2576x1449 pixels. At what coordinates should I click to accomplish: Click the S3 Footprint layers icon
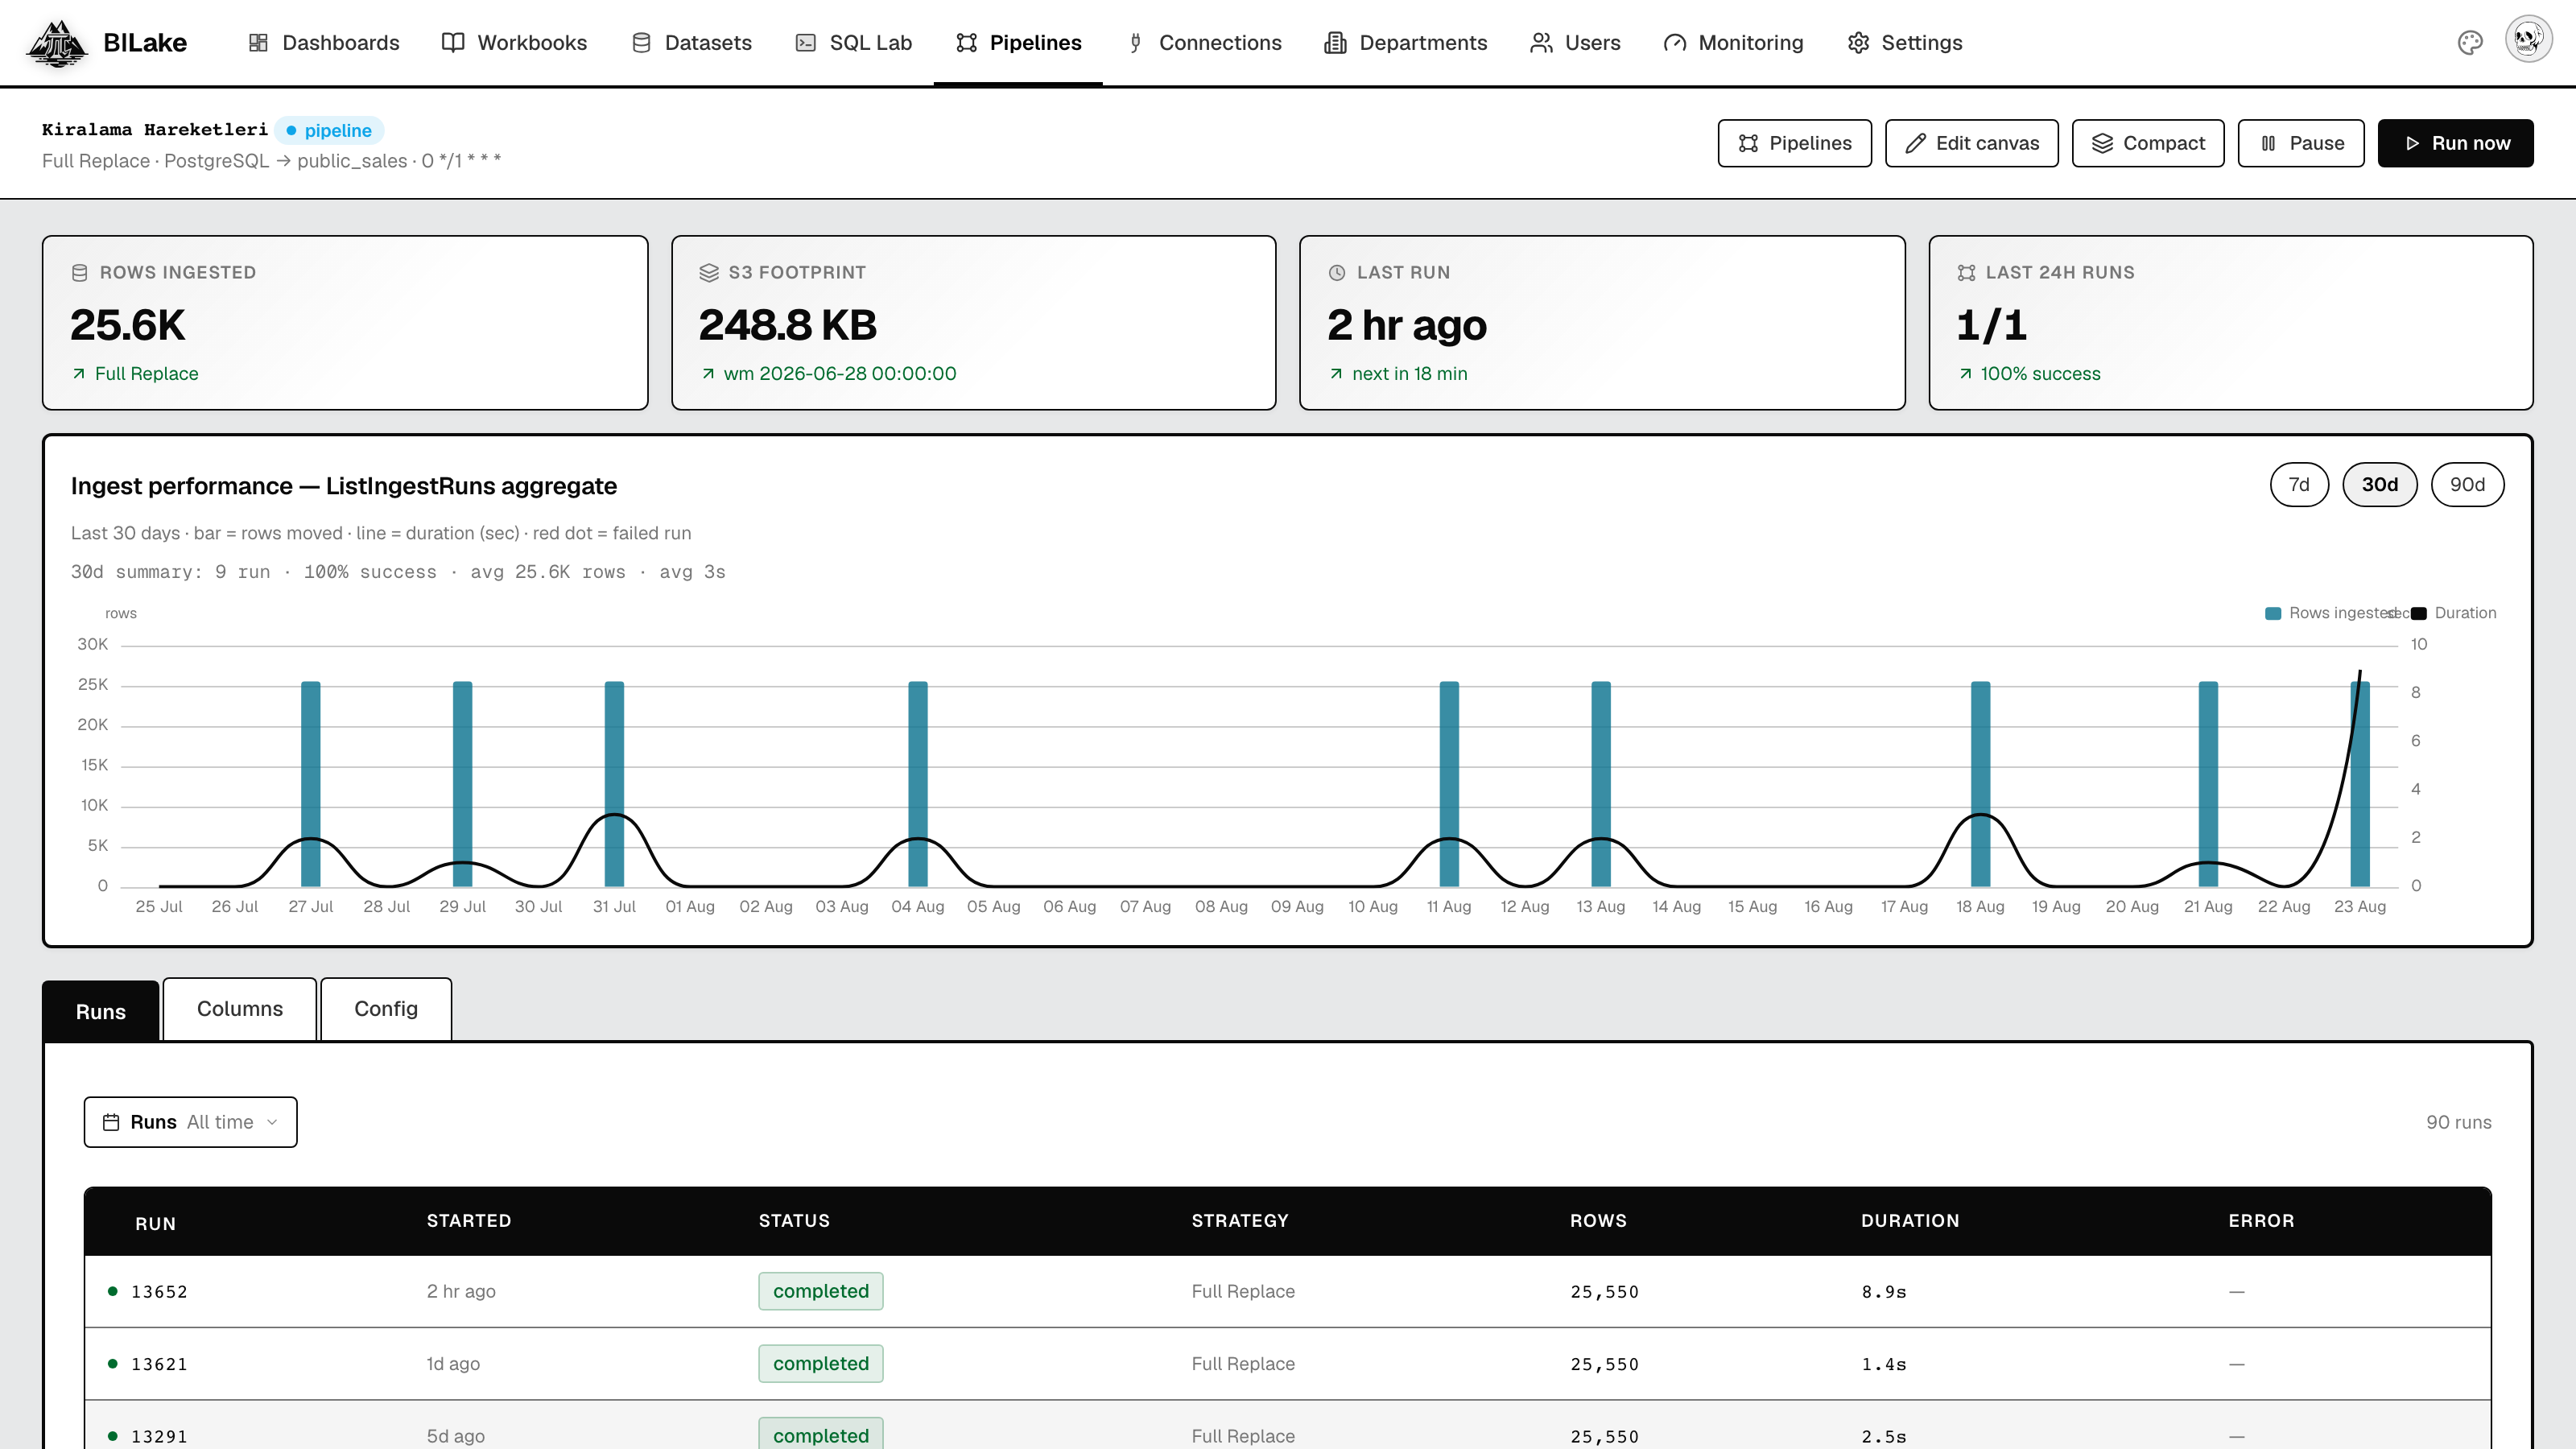pyautogui.click(x=709, y=272)
